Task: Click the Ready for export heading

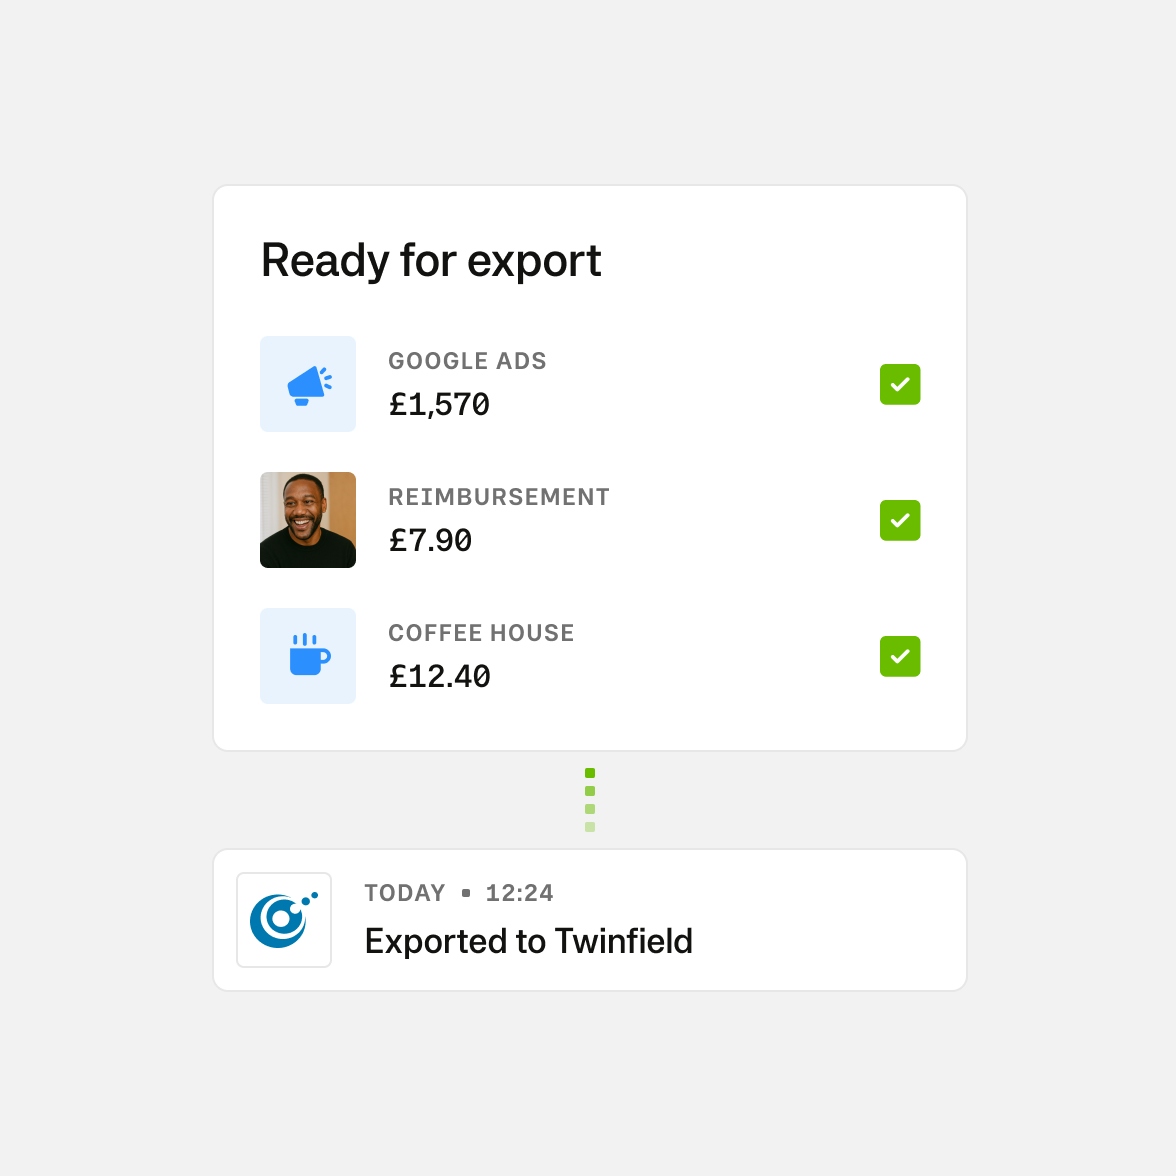Action: 431,261
